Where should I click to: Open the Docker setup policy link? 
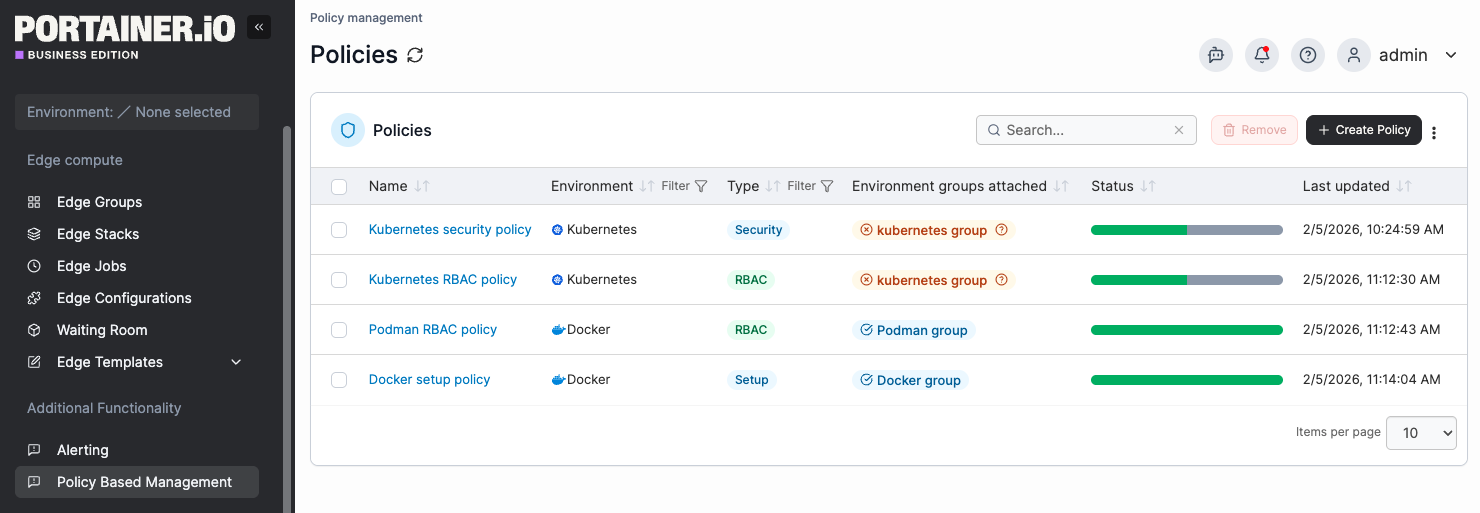point(429,380)
